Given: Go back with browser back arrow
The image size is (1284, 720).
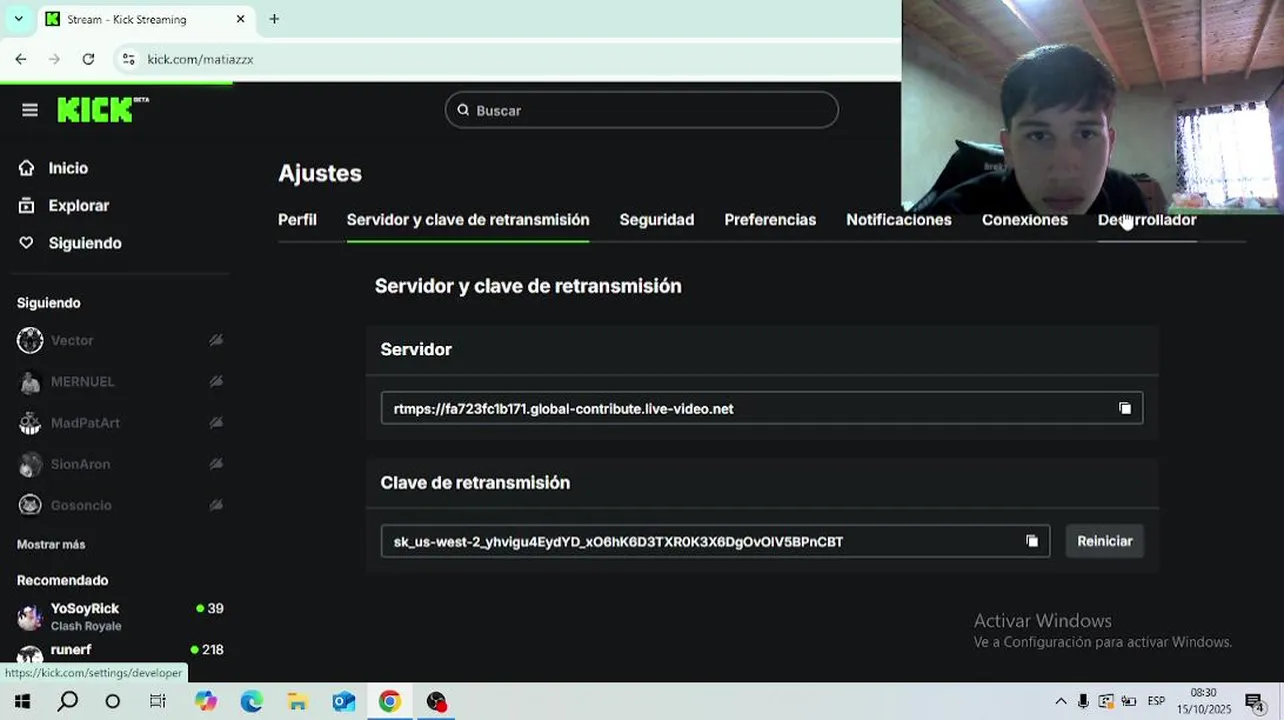Looking at the screenshot, I should point(21,59).
